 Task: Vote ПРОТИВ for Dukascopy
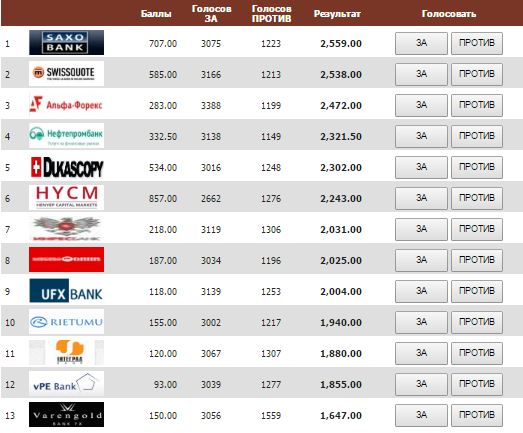(477, 167)
